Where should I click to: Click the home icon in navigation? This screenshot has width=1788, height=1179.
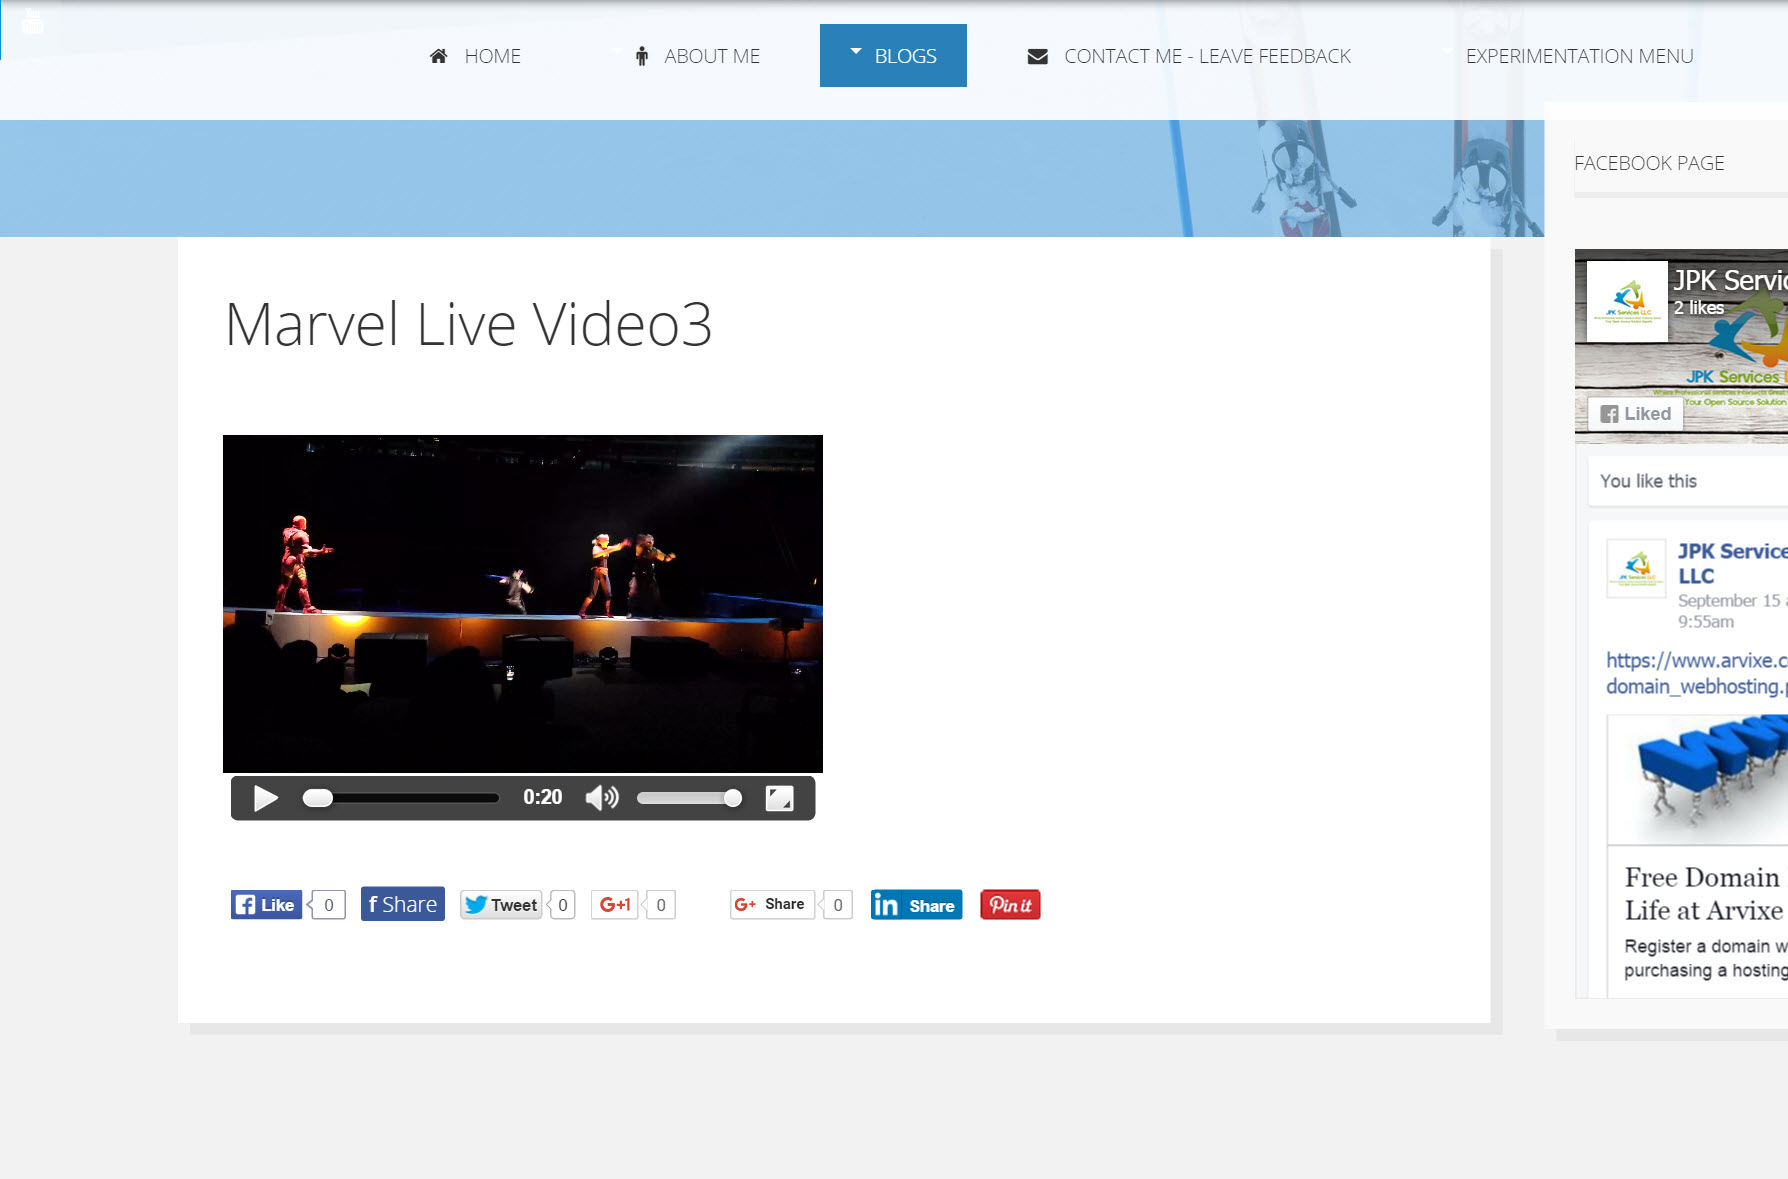[438, 56]
